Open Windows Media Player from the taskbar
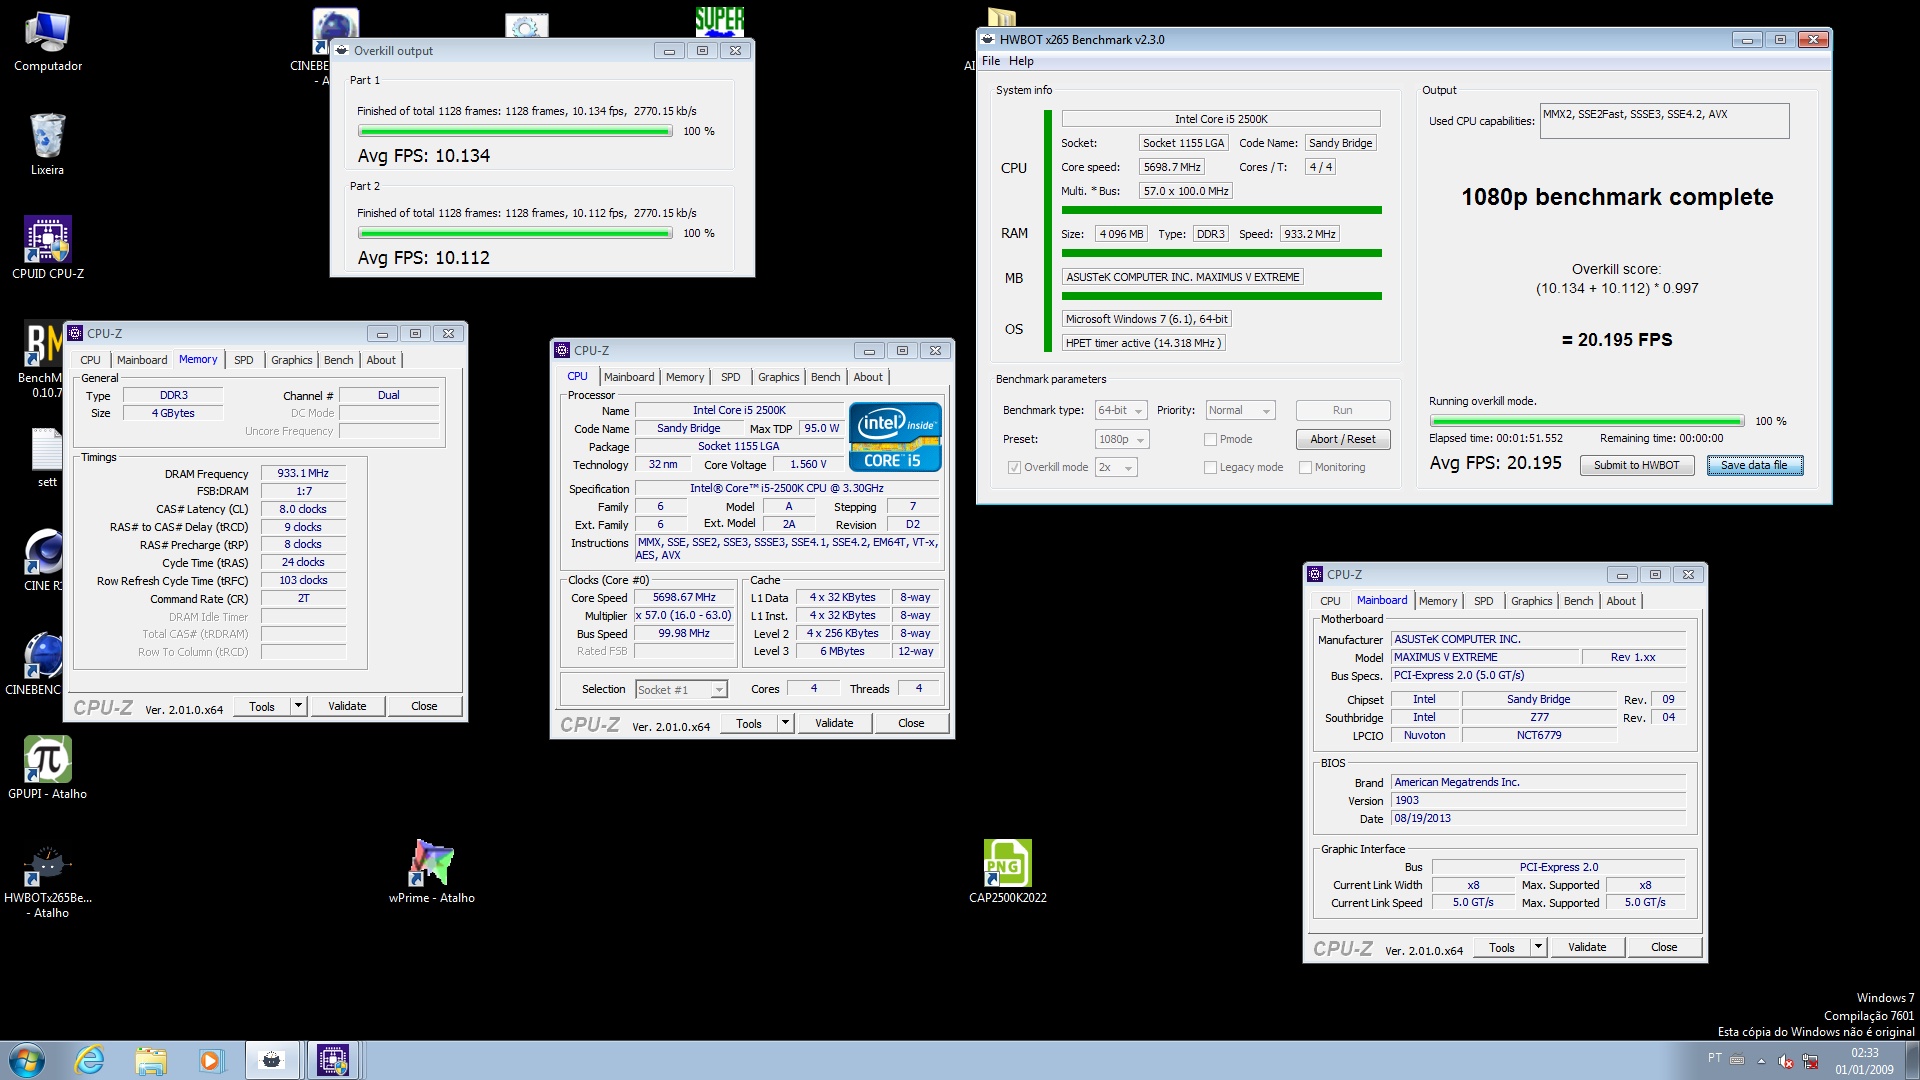Image resolution: width=1920 pixels, height=1080 pixels. pos(210,1060)
